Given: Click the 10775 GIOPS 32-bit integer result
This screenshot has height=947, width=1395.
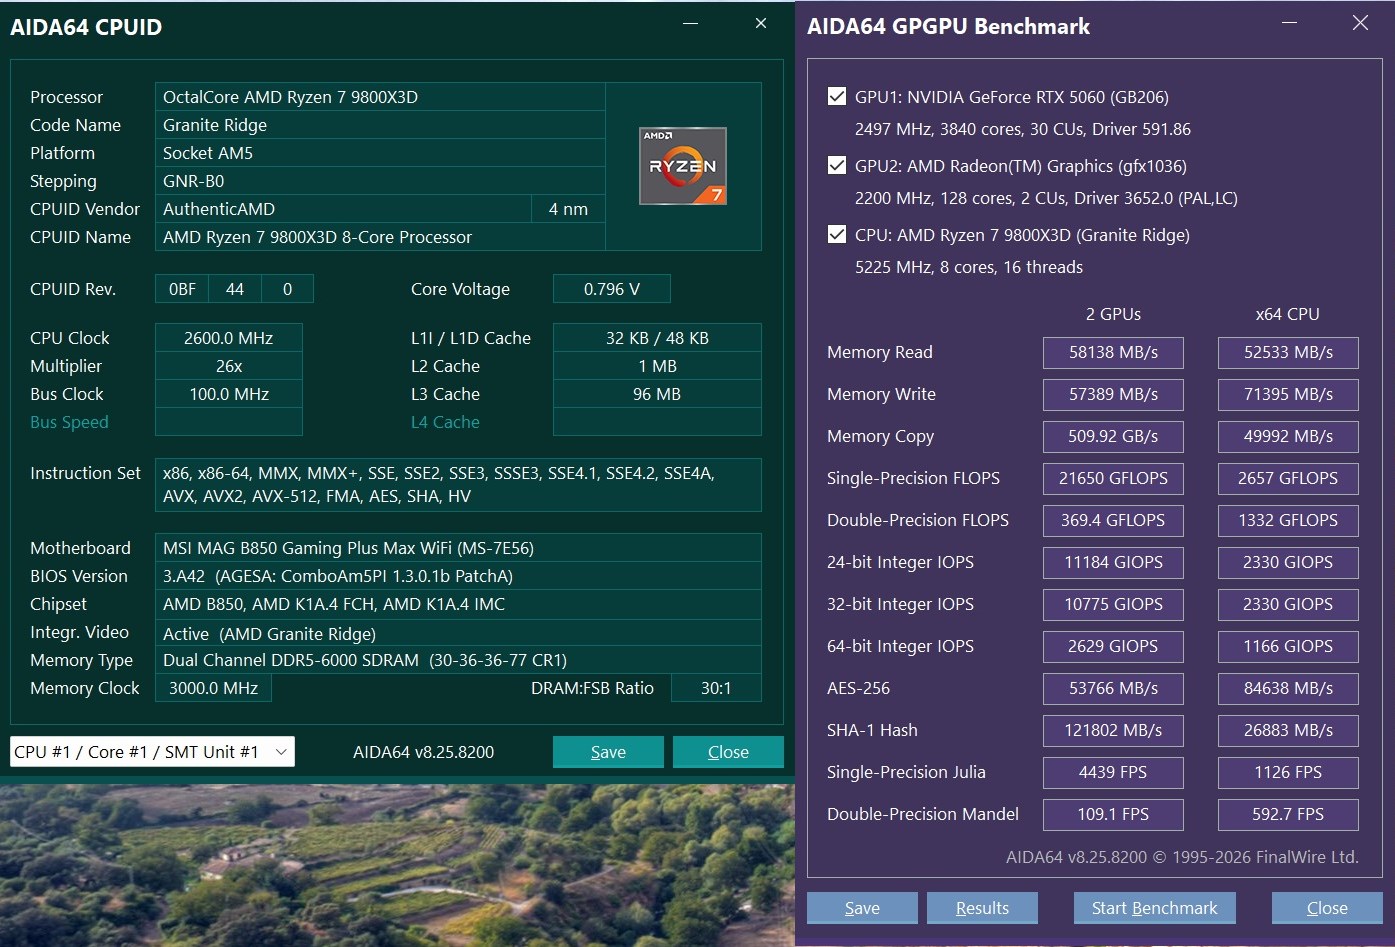Looking at the screenshot, I should 1113,604.
